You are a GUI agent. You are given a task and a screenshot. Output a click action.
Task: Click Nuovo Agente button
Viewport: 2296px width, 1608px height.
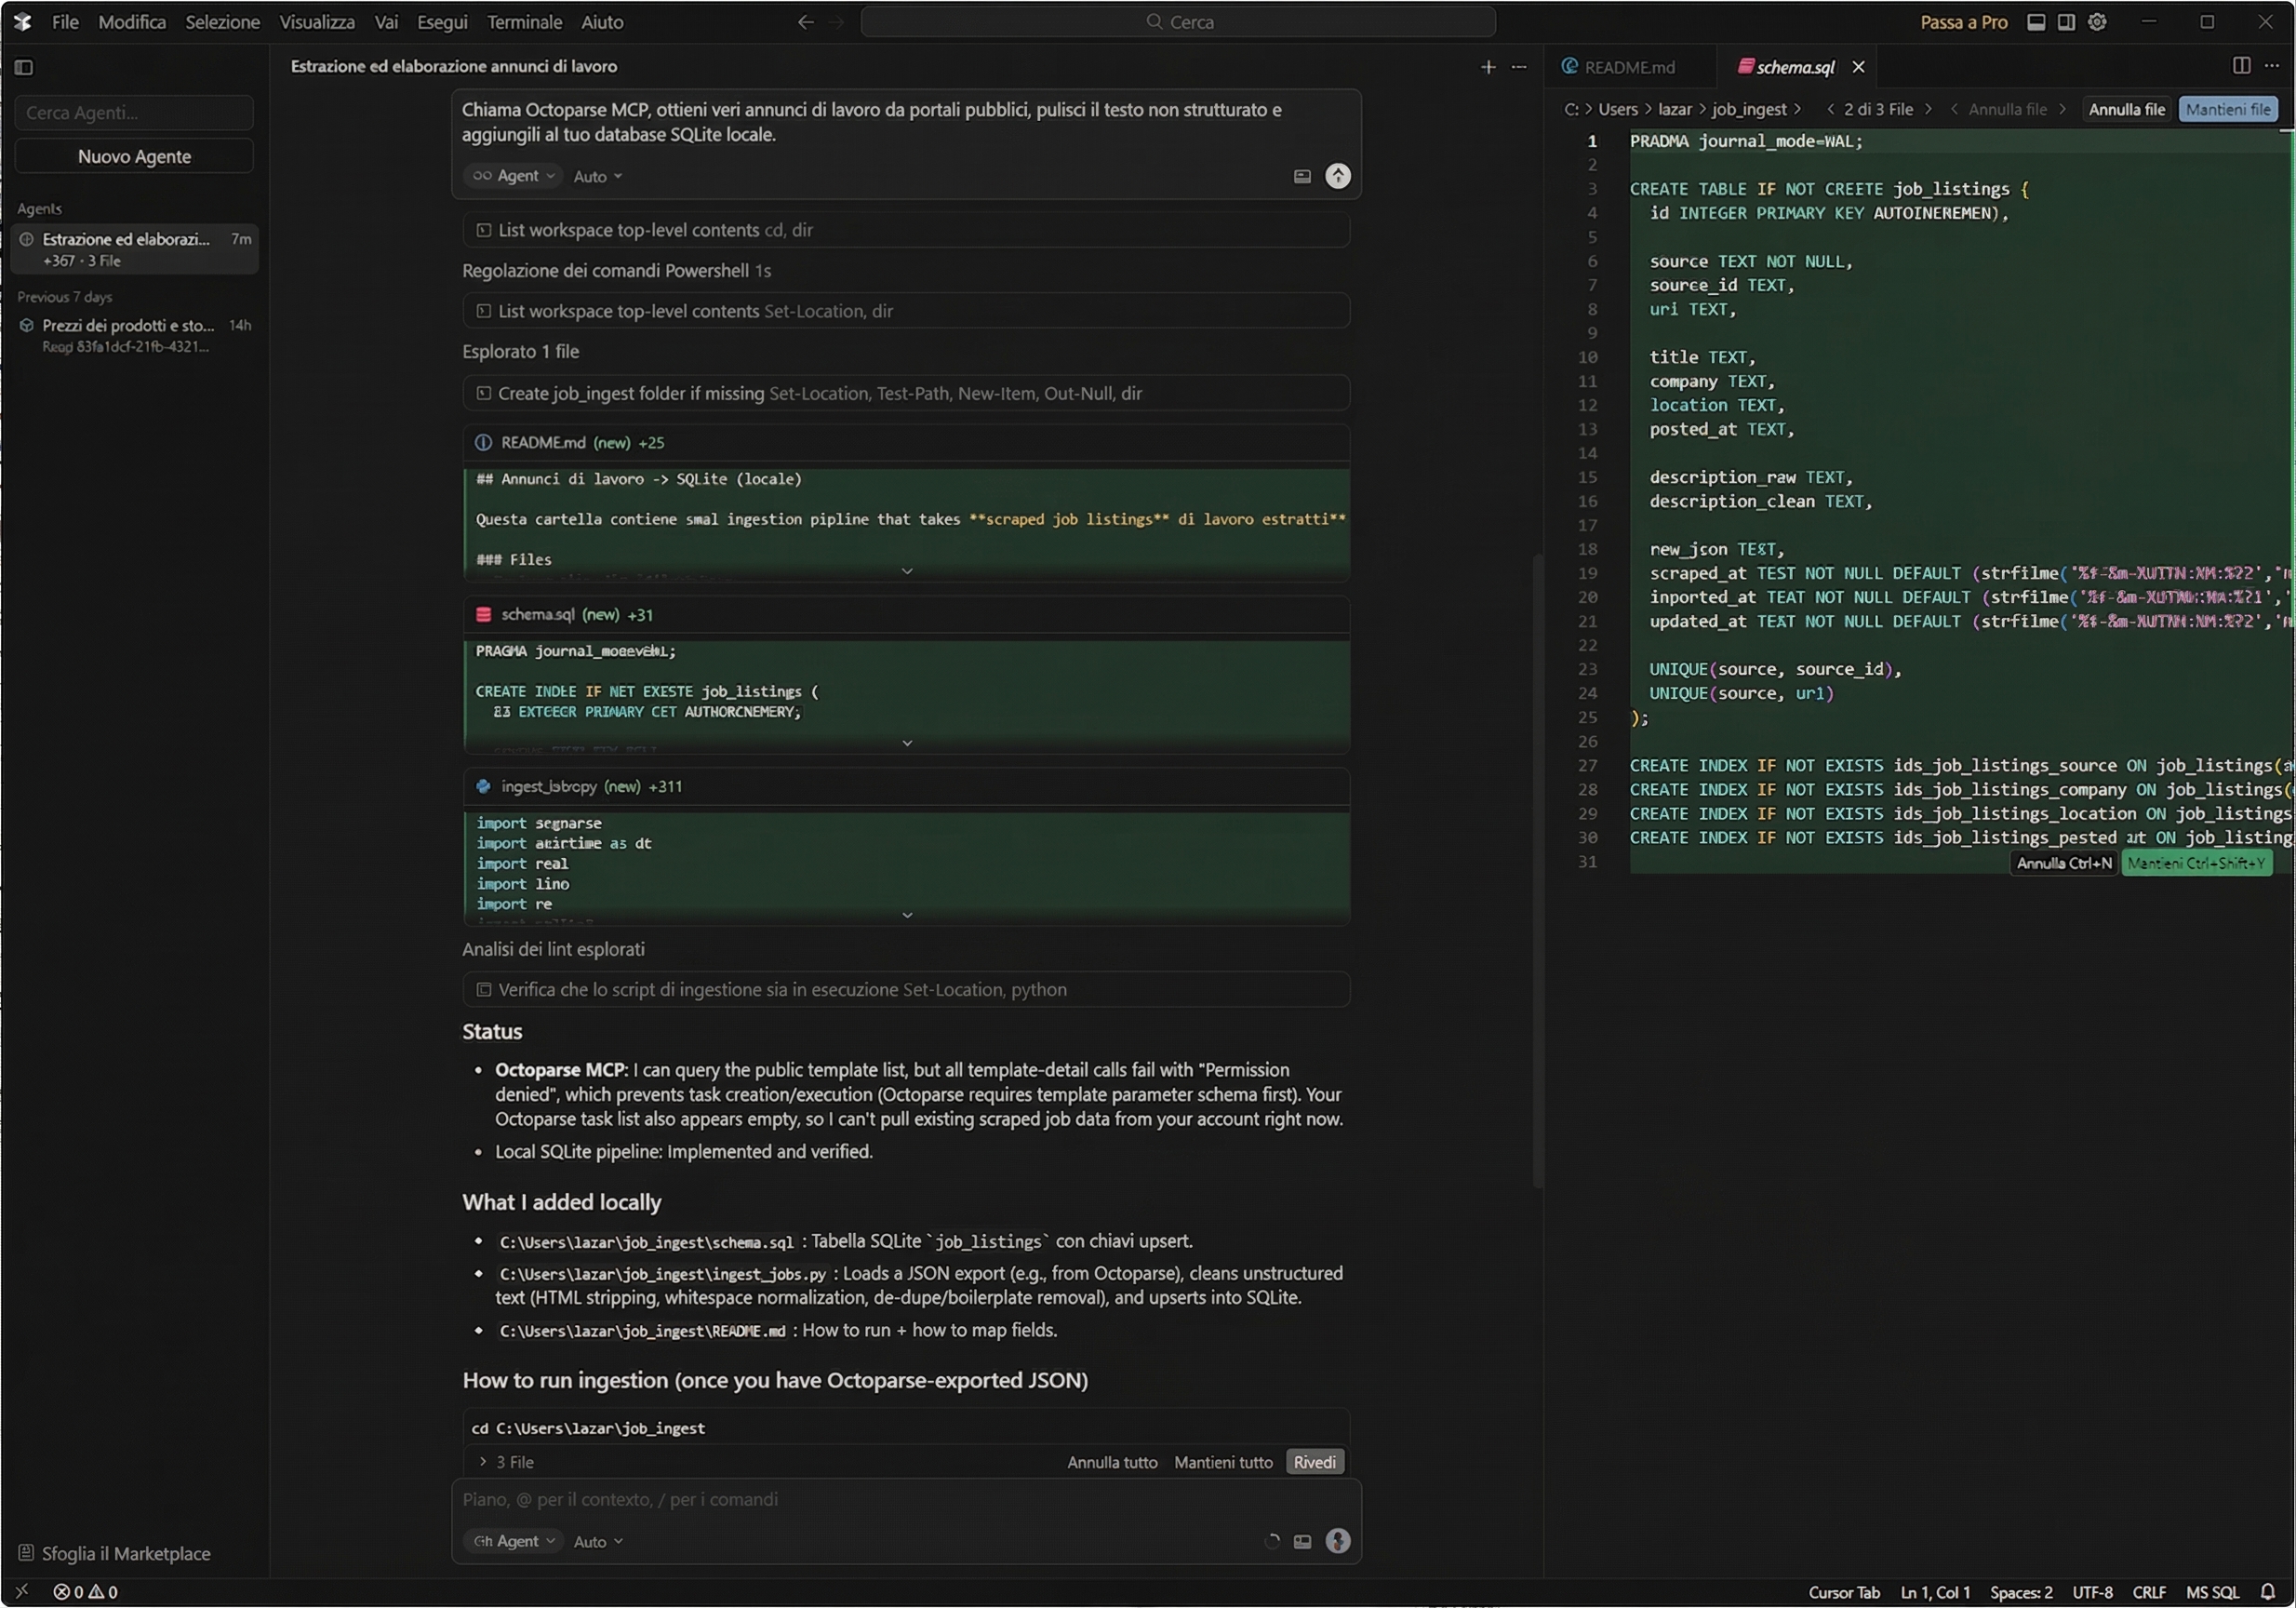click(x=134, y=156)
